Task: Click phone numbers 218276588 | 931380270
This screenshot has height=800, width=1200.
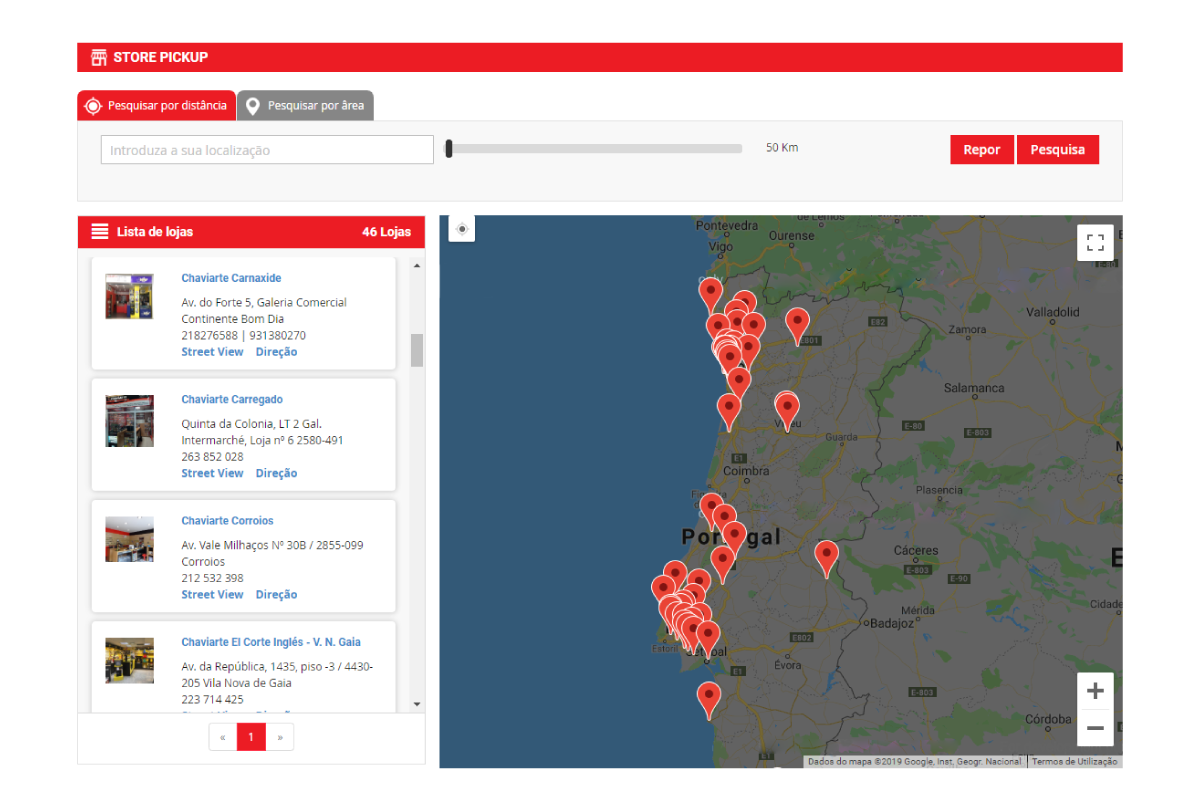Action: pyautogui.click(x=244, y=336)
